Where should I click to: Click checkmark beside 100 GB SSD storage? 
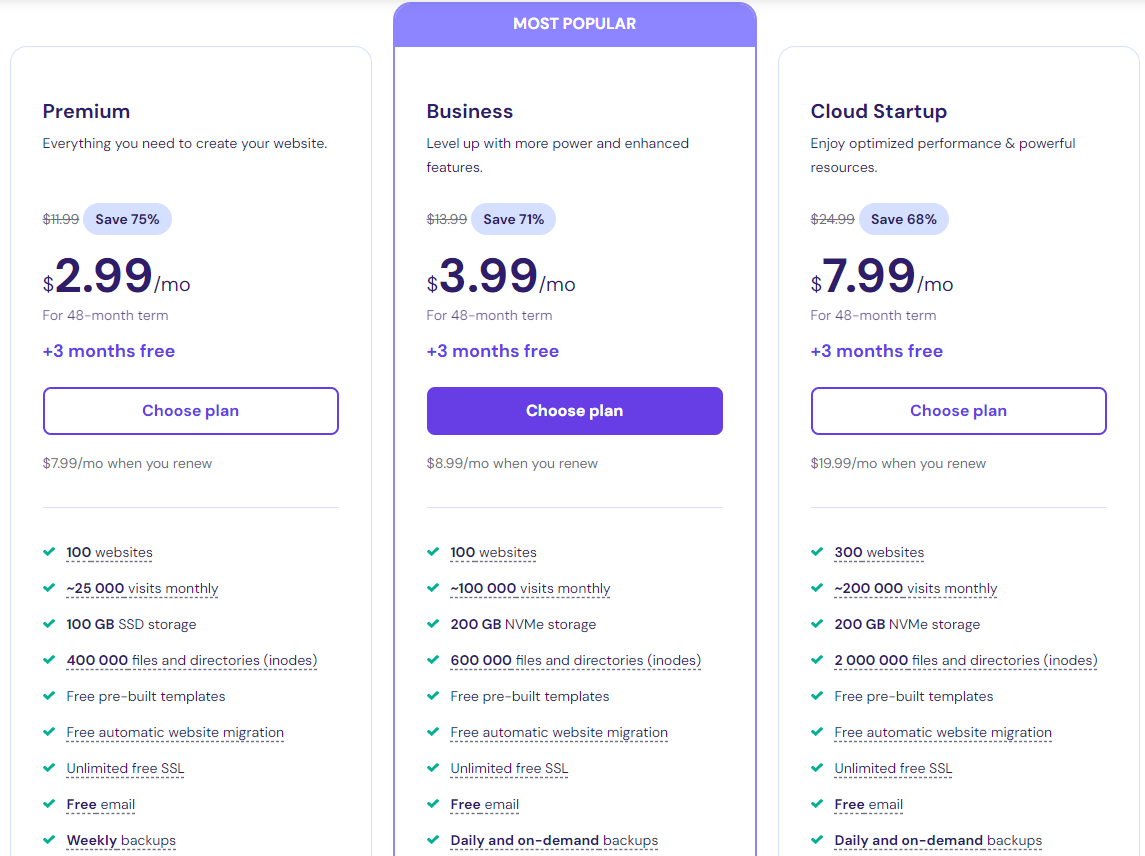pos(49,624)
